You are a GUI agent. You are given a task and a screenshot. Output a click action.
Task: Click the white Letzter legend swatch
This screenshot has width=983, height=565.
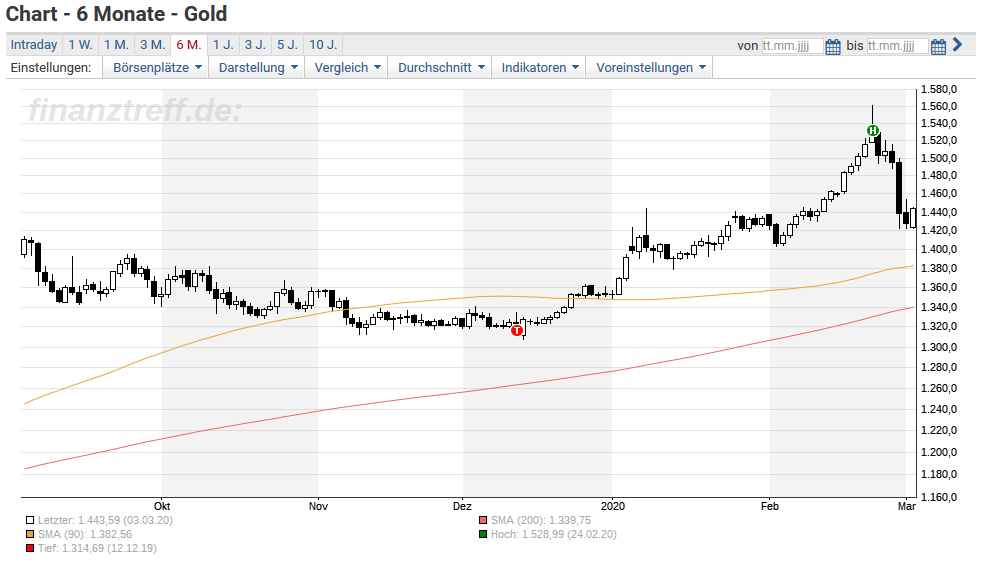[x=29, y=520]
